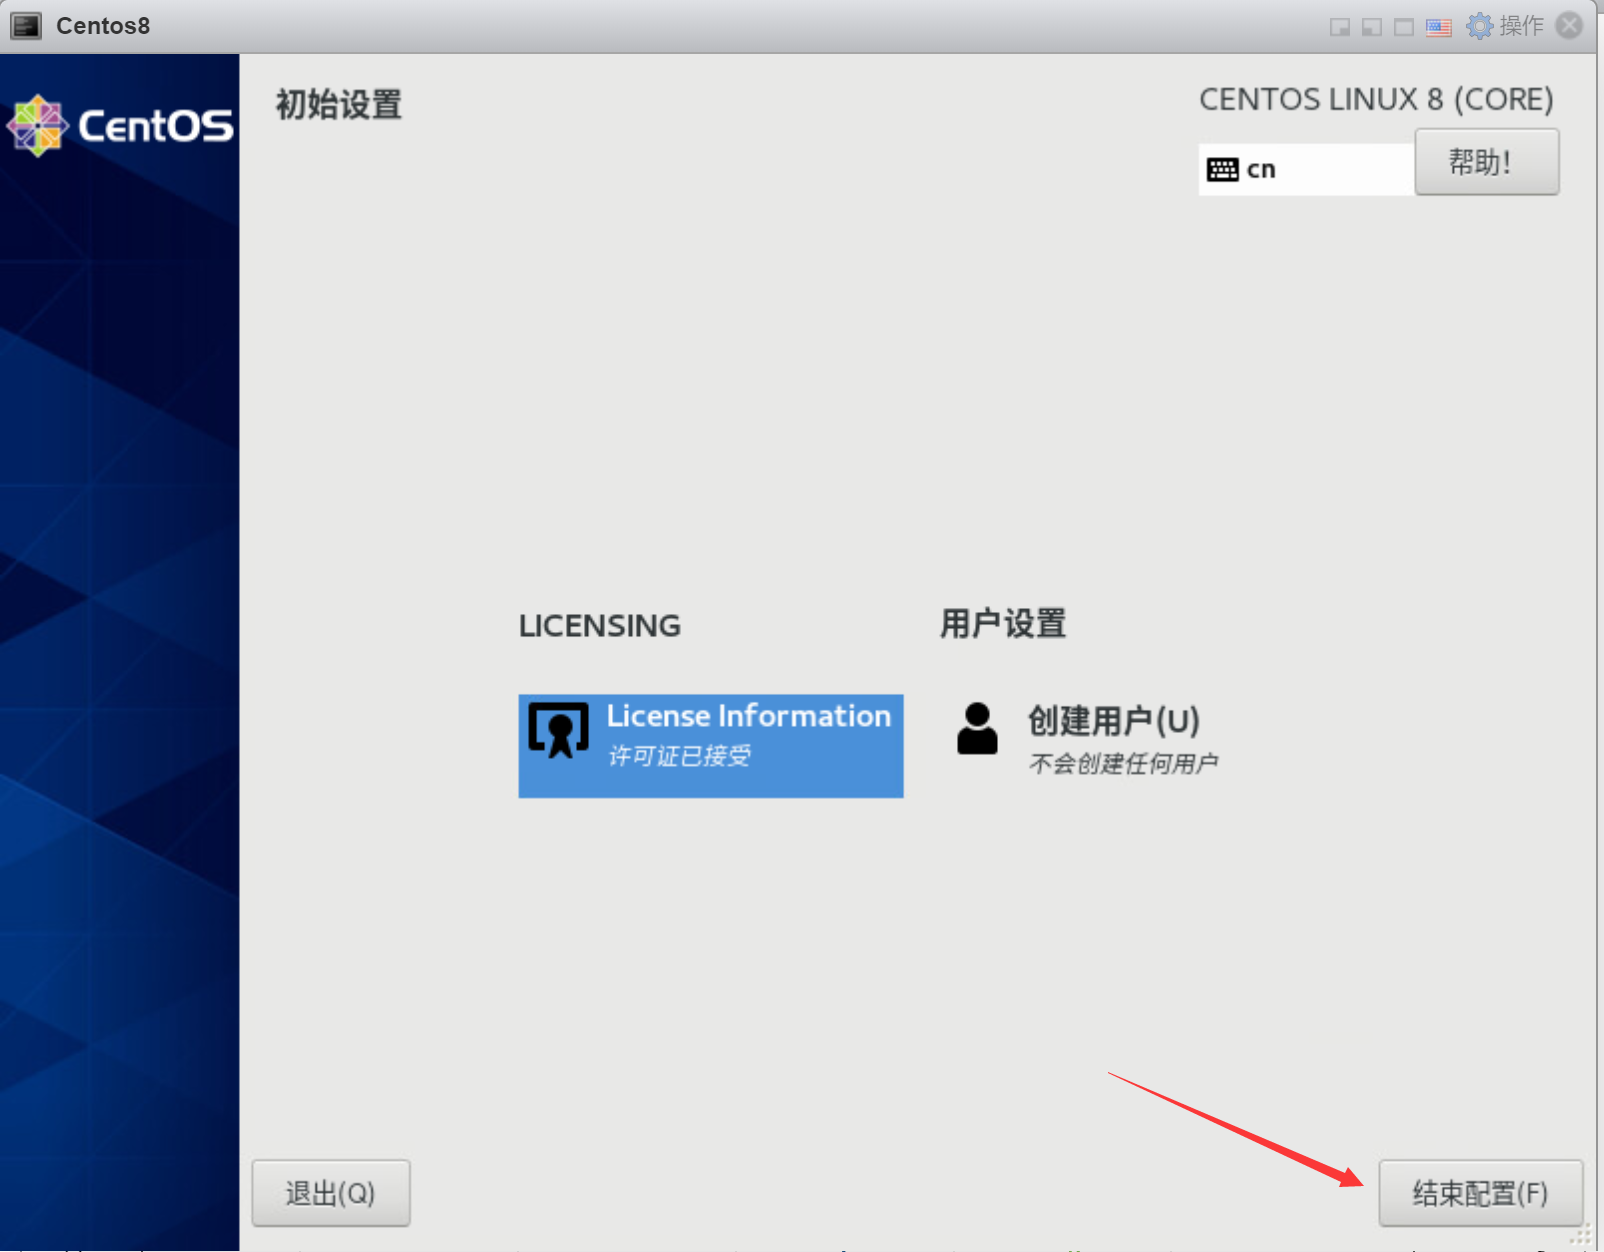Click the third full-window size icon
1604x1252 pixels.
[1404, 27]
